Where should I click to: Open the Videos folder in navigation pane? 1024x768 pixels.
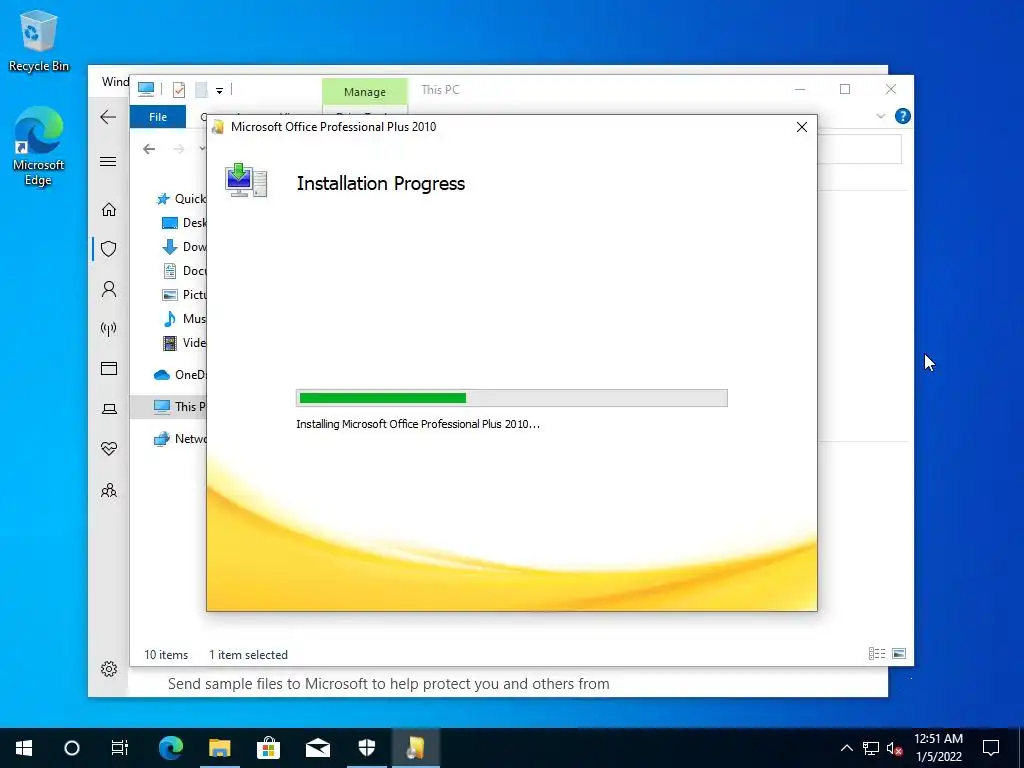(184, 343)
